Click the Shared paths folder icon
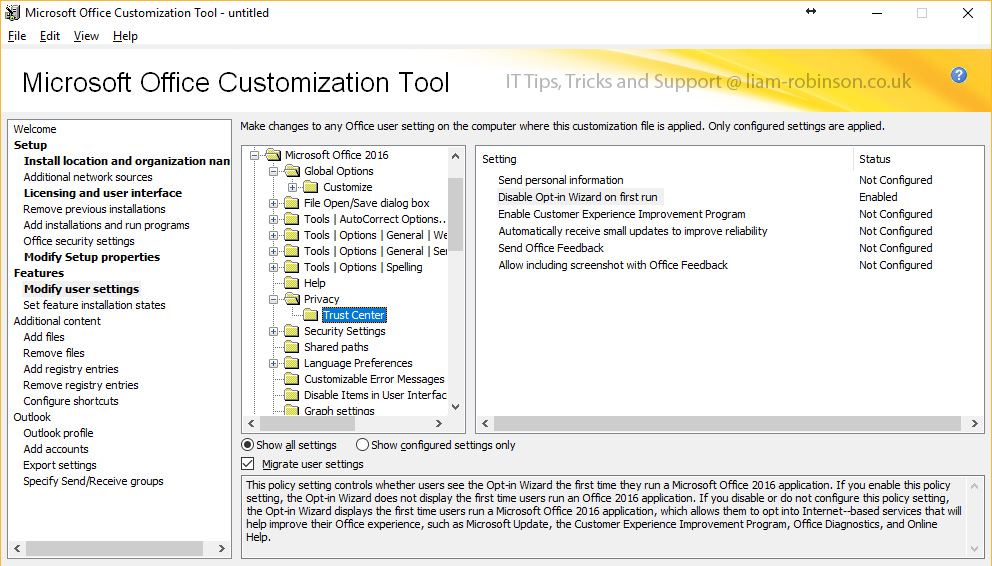The image size is (992, 566). click(x=292, y=347)
